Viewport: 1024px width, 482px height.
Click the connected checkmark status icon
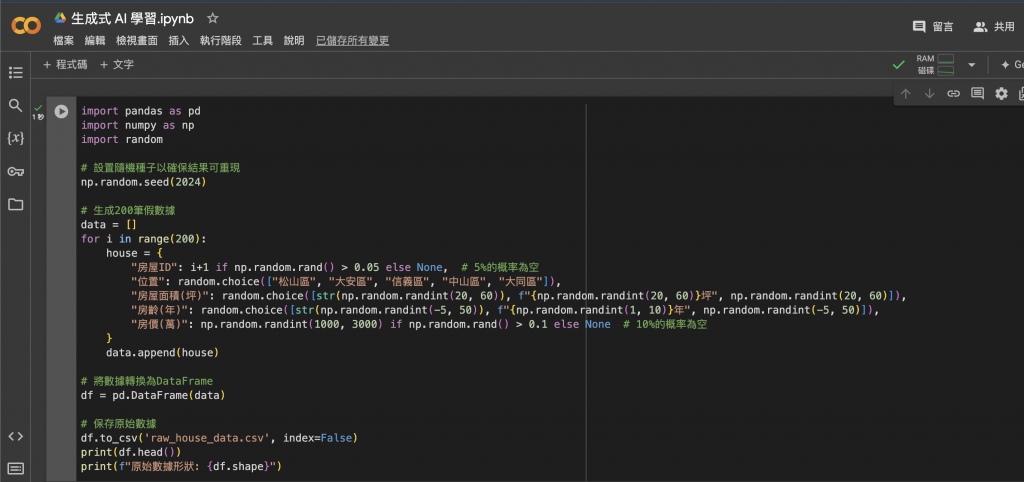(x=899, y=65)
